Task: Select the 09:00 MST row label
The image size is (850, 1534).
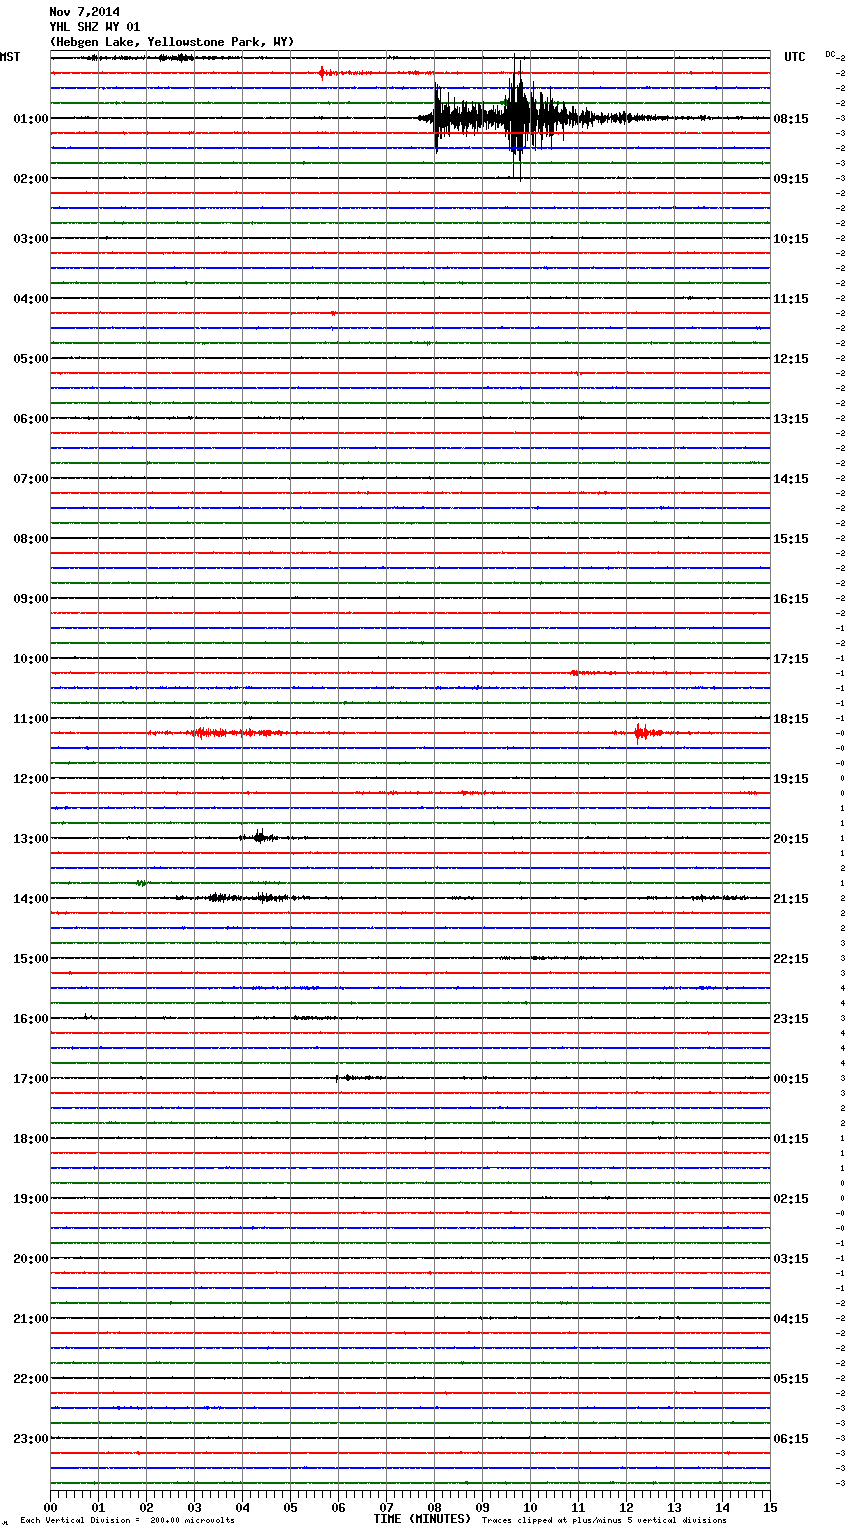Action: [x=31, y=599]
